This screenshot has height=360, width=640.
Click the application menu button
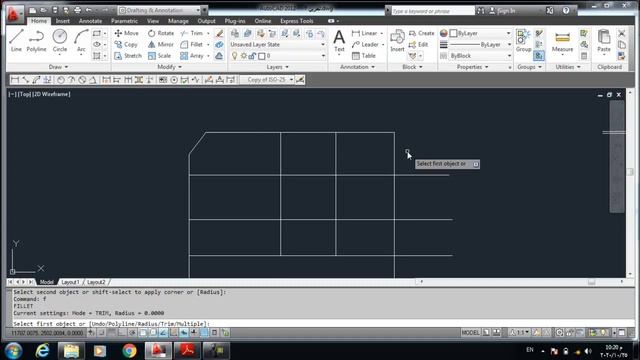tap(14, 14)
